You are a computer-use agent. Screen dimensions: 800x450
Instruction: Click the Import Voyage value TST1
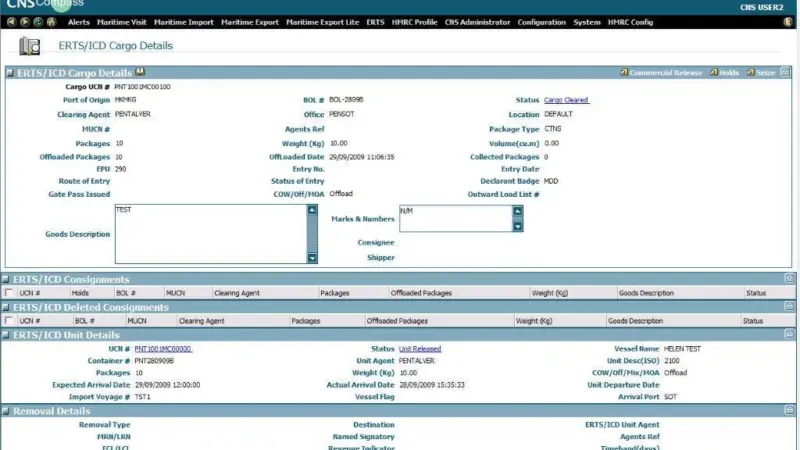(143, 397)
